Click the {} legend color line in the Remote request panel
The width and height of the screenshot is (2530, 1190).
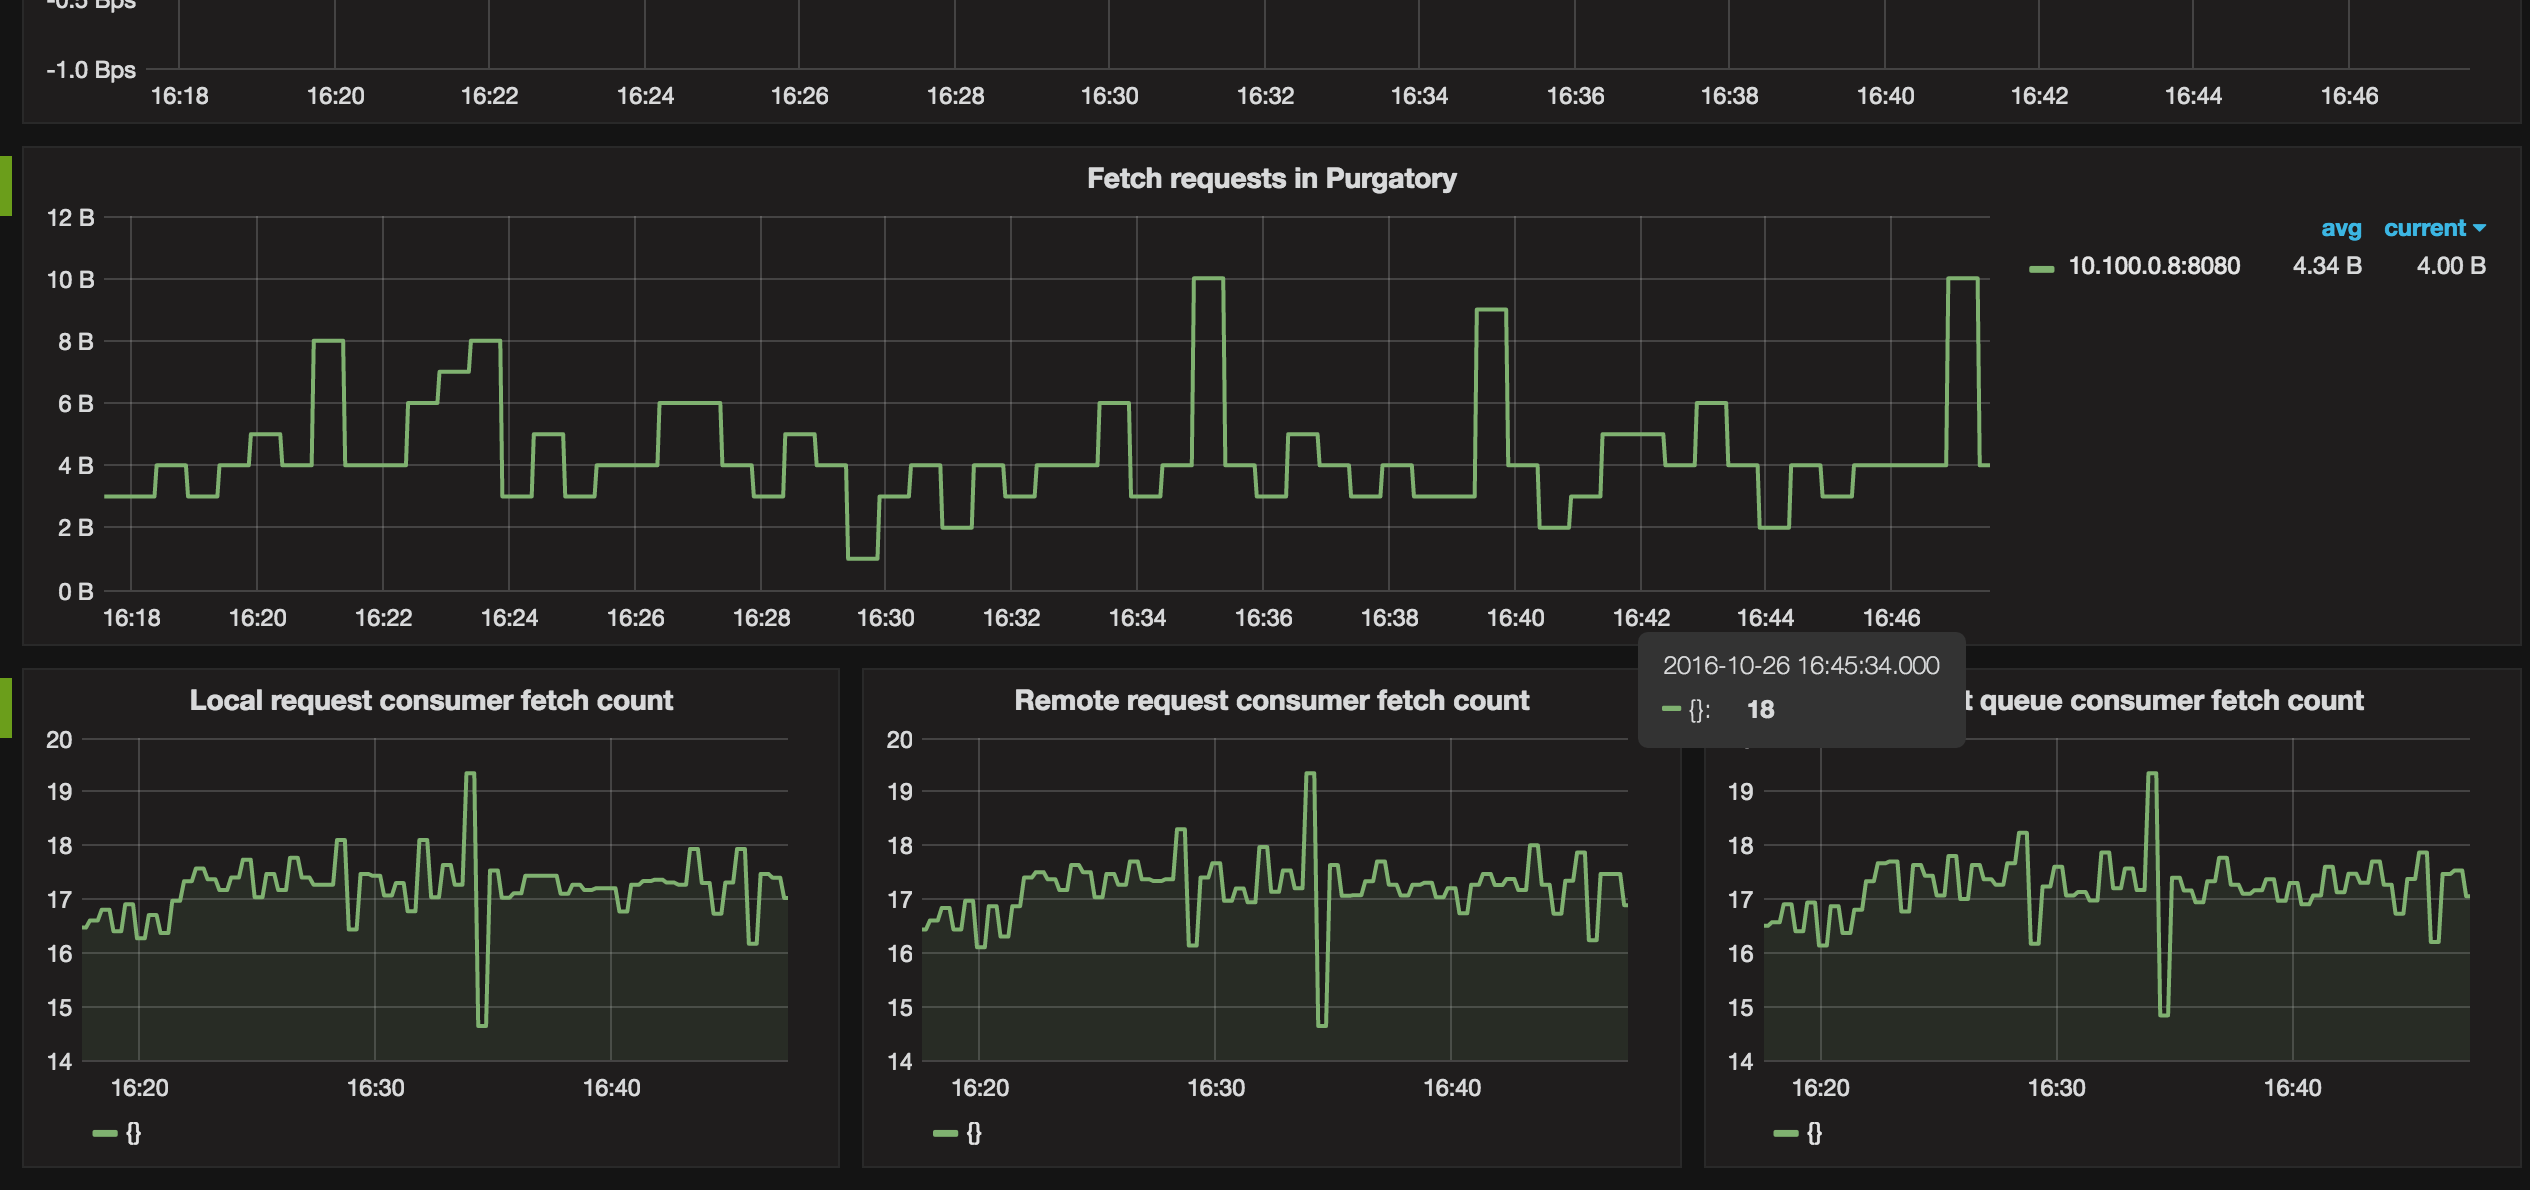945,1133
